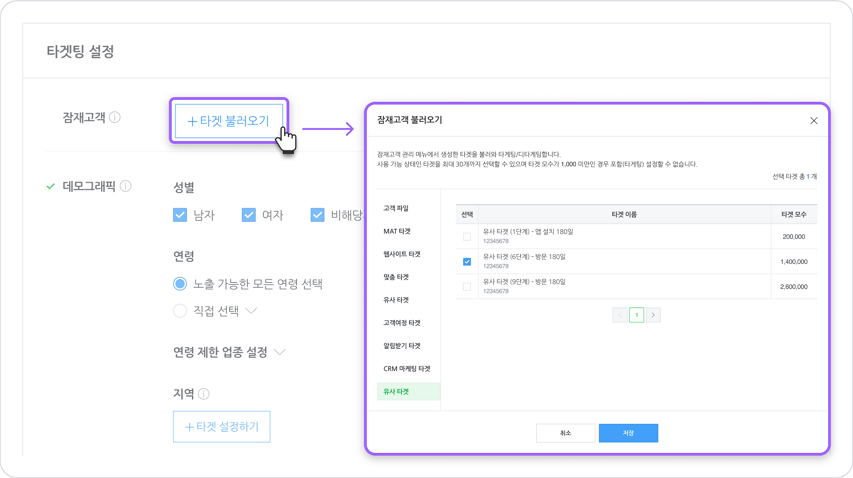The height and width of the screenshot is (478, 853).
Task: Switch to the CRM 마케팅 타겟 category
Action: coord(406,369)
